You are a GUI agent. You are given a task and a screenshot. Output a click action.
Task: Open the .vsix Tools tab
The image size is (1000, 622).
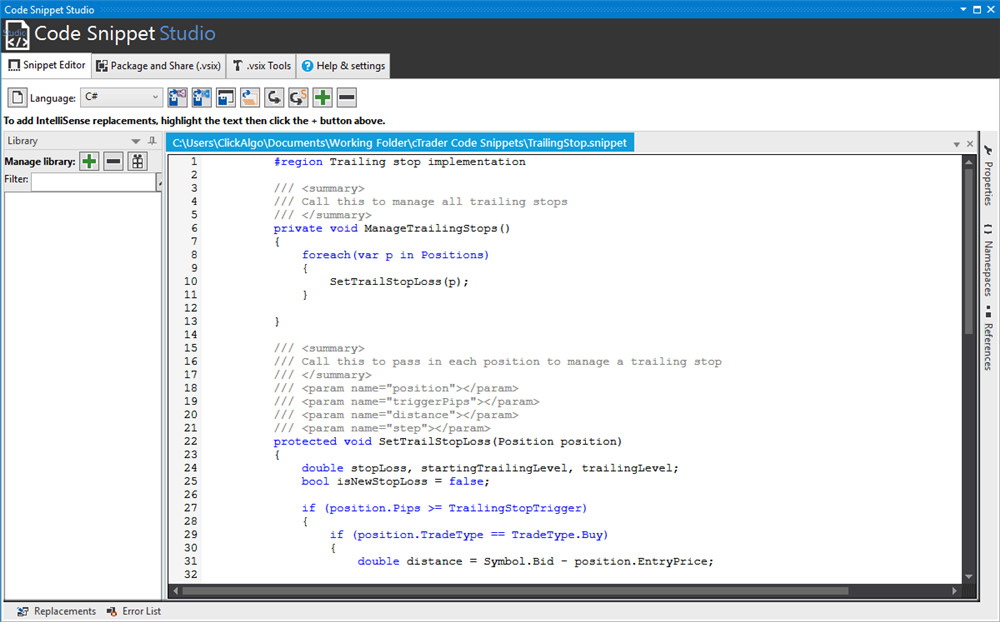pos(261,66)
